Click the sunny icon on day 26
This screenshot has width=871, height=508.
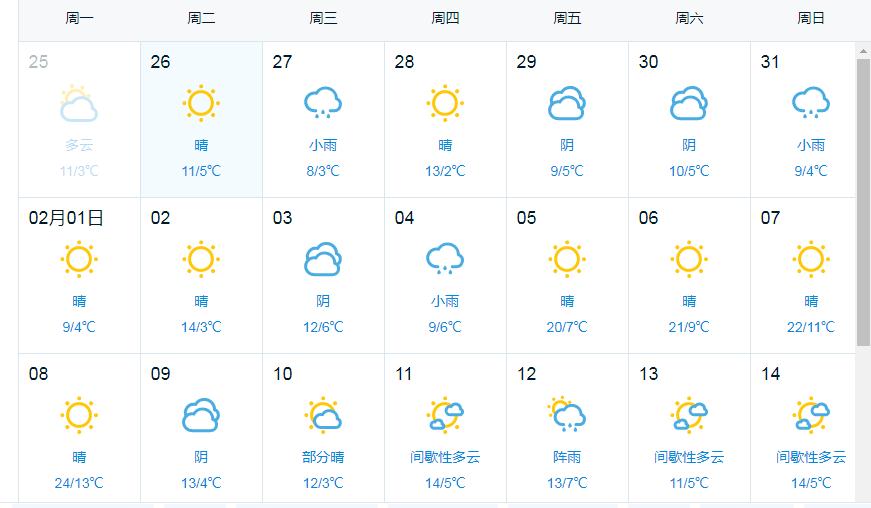coord(201,103)
